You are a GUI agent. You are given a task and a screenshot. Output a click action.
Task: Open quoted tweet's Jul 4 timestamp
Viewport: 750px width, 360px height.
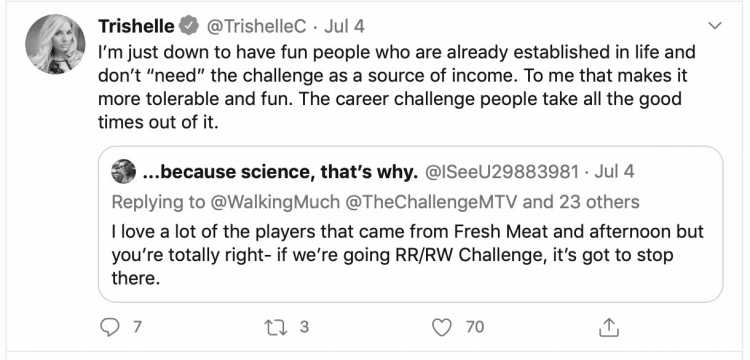(615, 172)
